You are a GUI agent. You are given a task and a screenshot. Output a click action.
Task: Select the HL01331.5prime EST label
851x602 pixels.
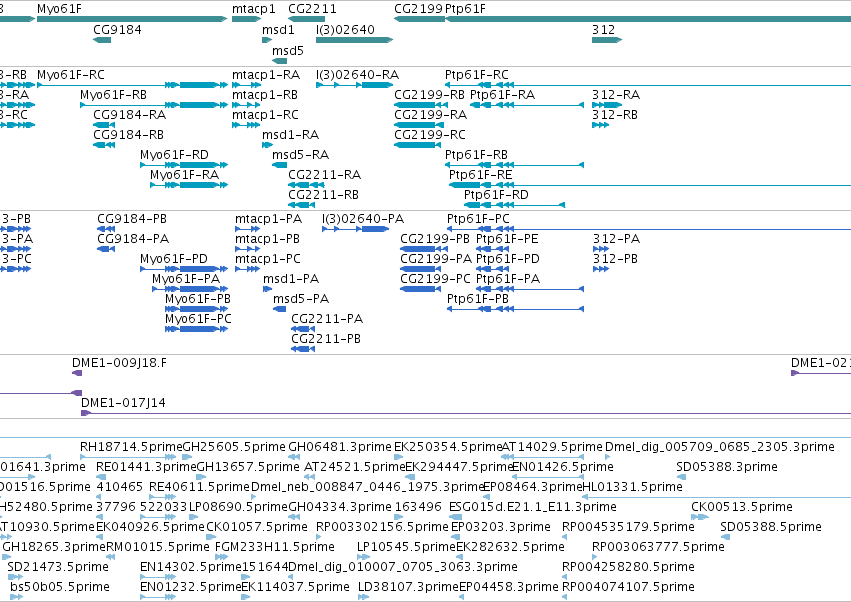(632, 487)
